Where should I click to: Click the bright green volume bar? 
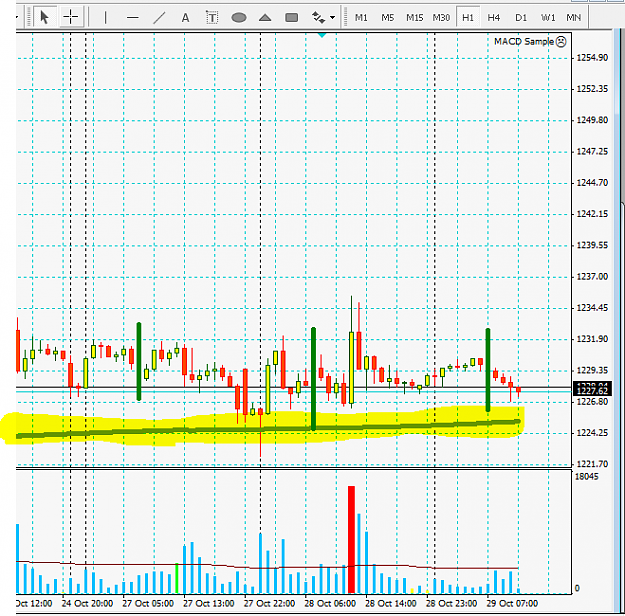click(177, 579)
